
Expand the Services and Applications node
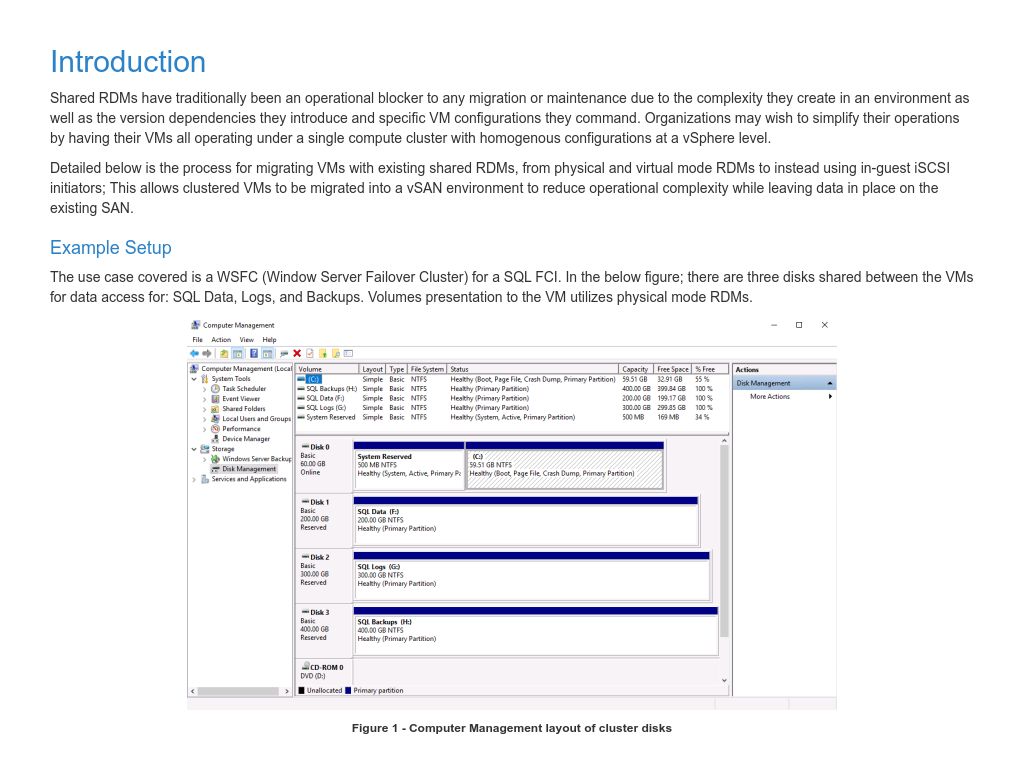192,479
